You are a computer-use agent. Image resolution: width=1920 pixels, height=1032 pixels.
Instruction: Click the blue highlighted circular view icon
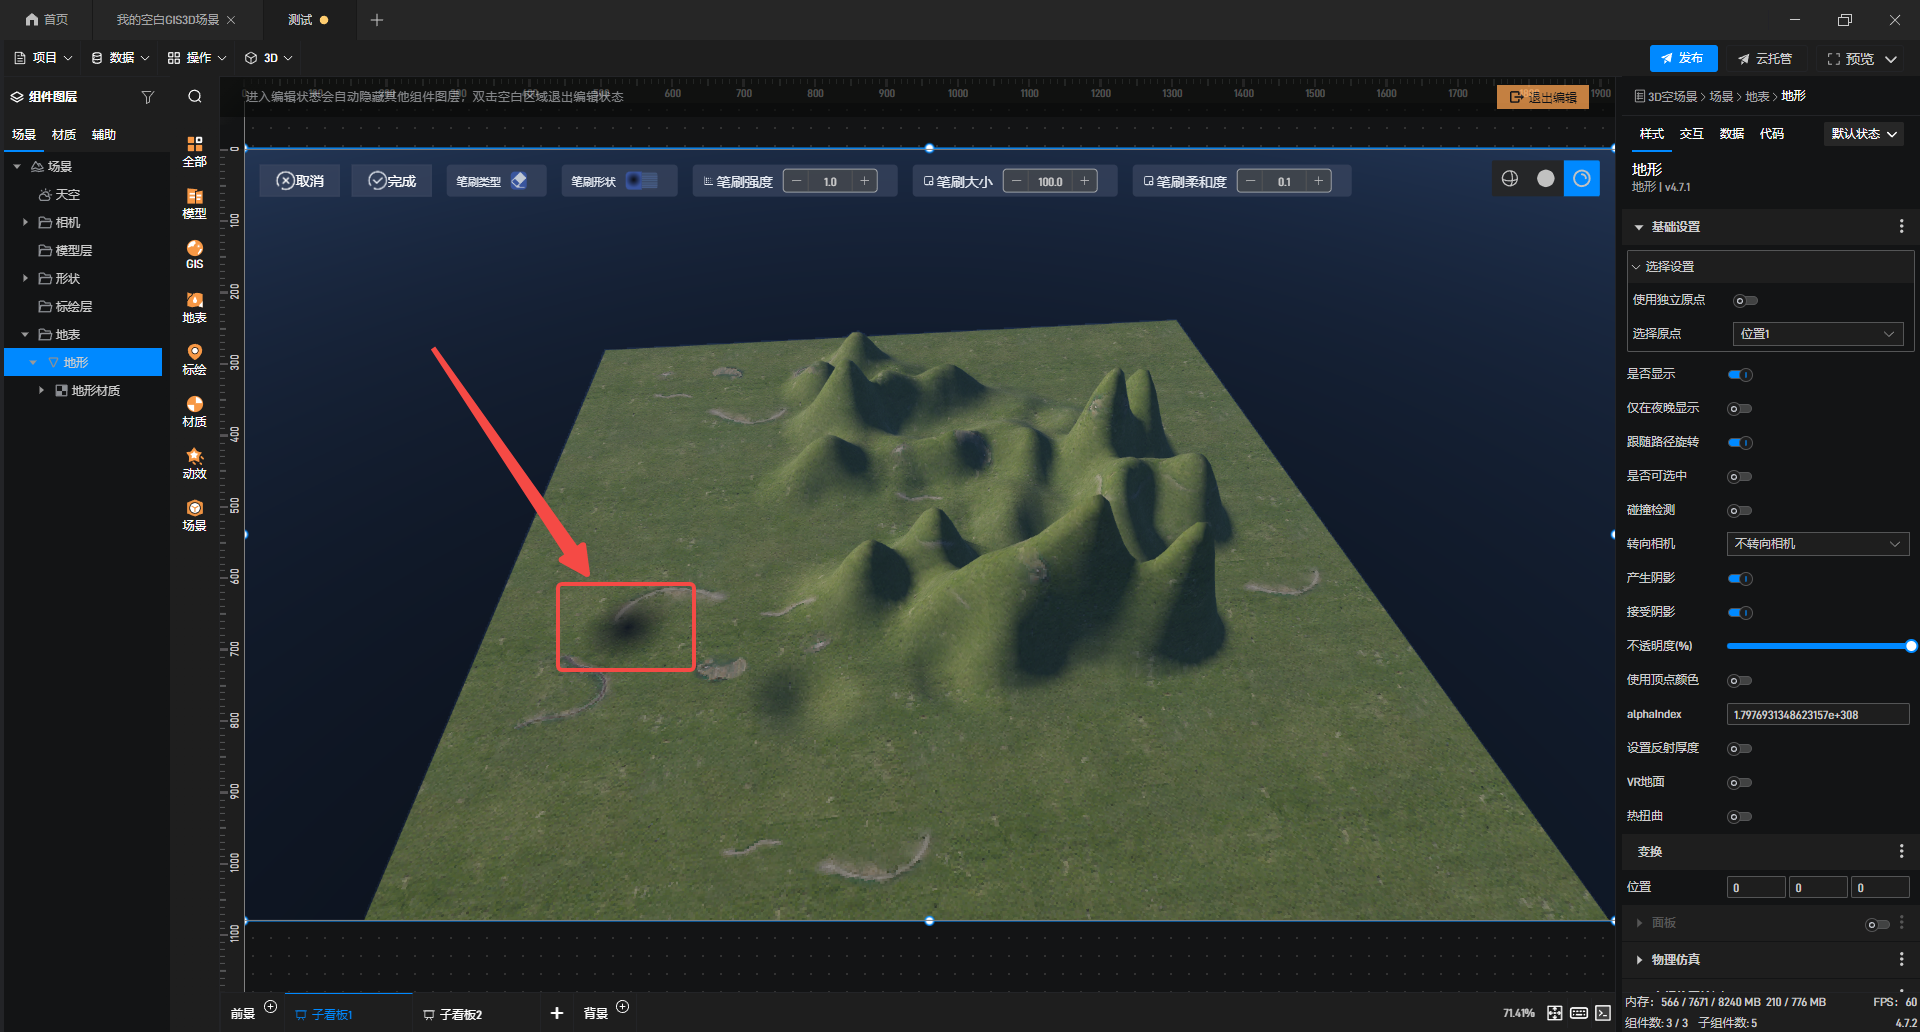1582,178
